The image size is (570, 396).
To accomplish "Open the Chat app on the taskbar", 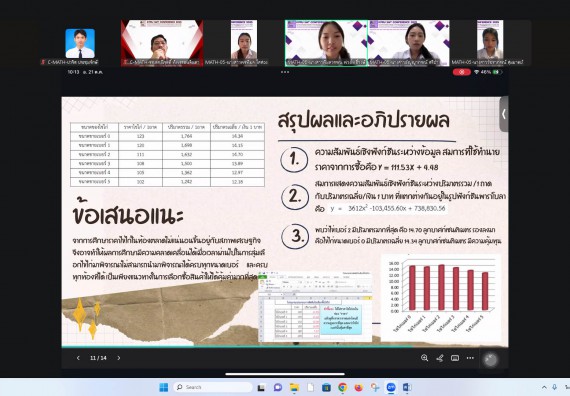I will tap(278, 388).
